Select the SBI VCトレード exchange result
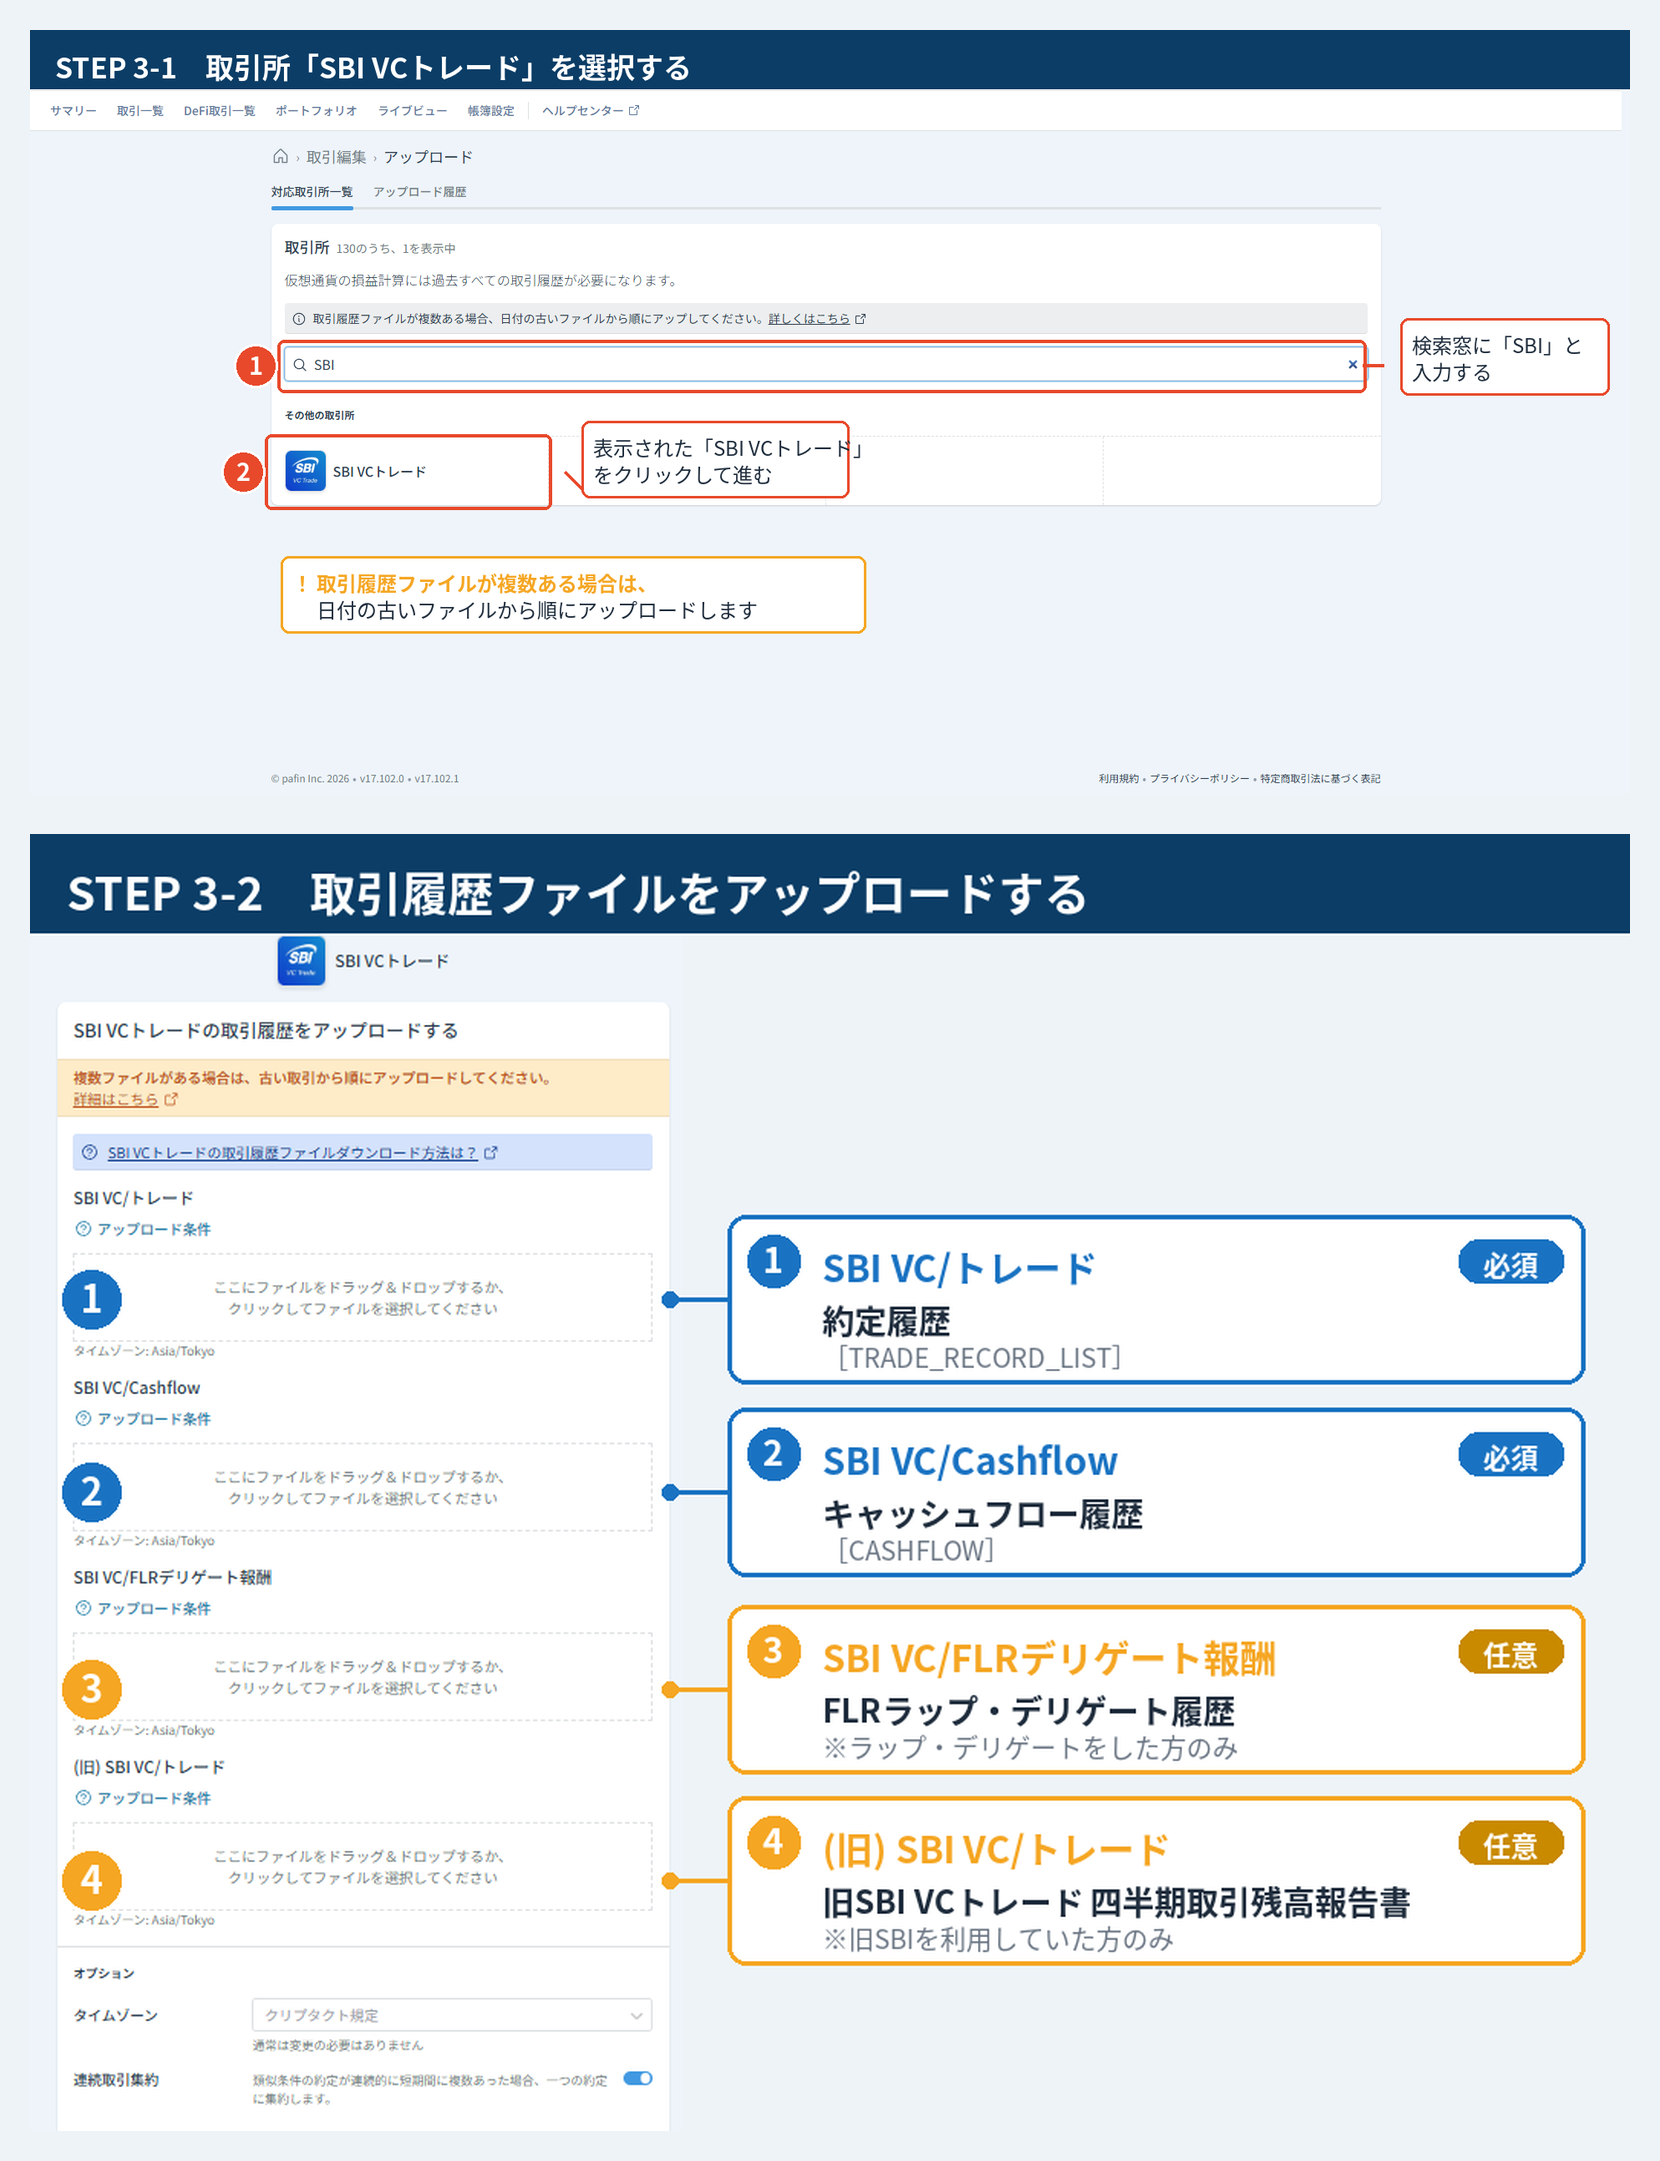This screenshot has height=2161, width=1660. [x=408, y=472]
